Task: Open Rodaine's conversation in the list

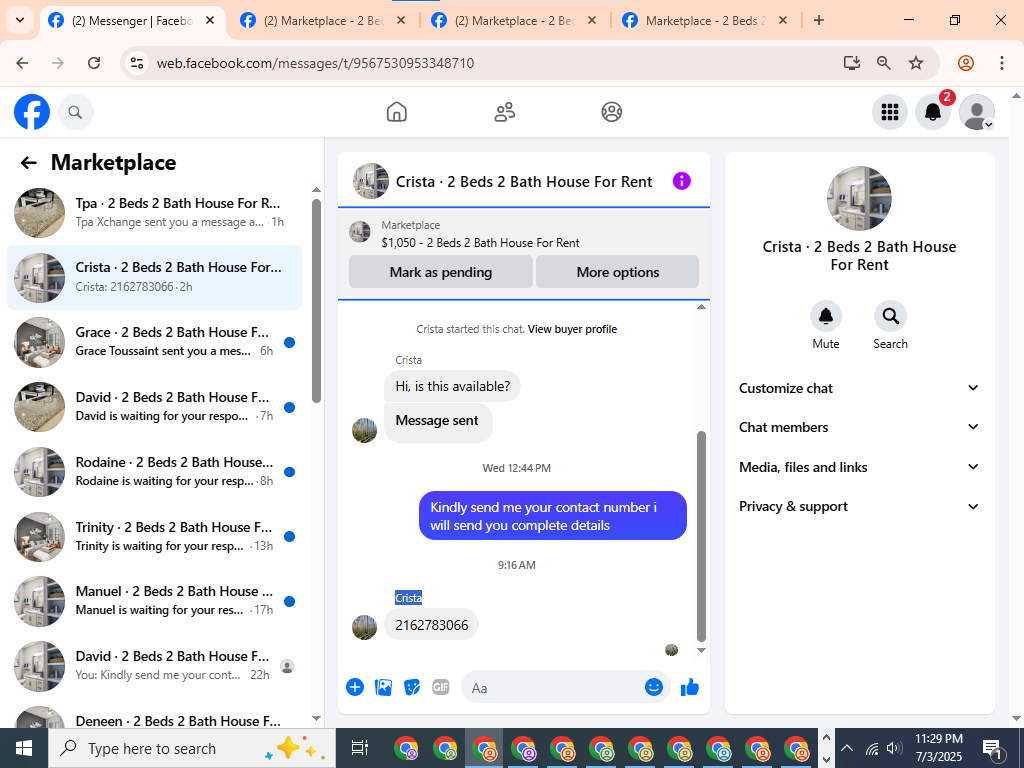Action: [154, 472]
